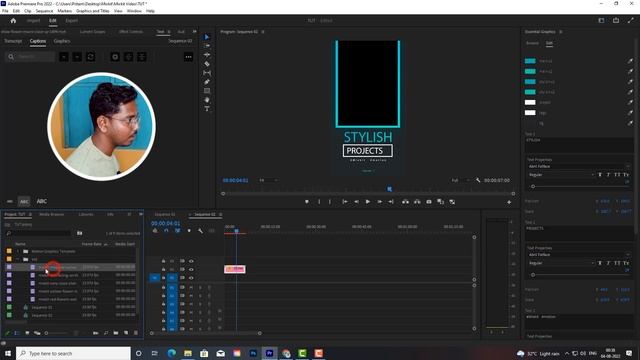
Task: Open the Full playback resolution dropdown
Action: (x=460, y=180)
